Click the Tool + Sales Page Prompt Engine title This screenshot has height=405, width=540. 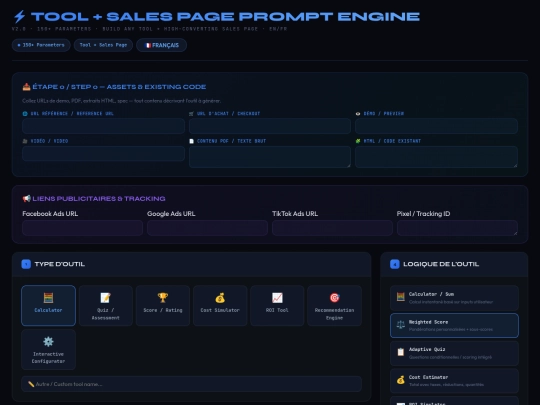click(x=225, y=17)
